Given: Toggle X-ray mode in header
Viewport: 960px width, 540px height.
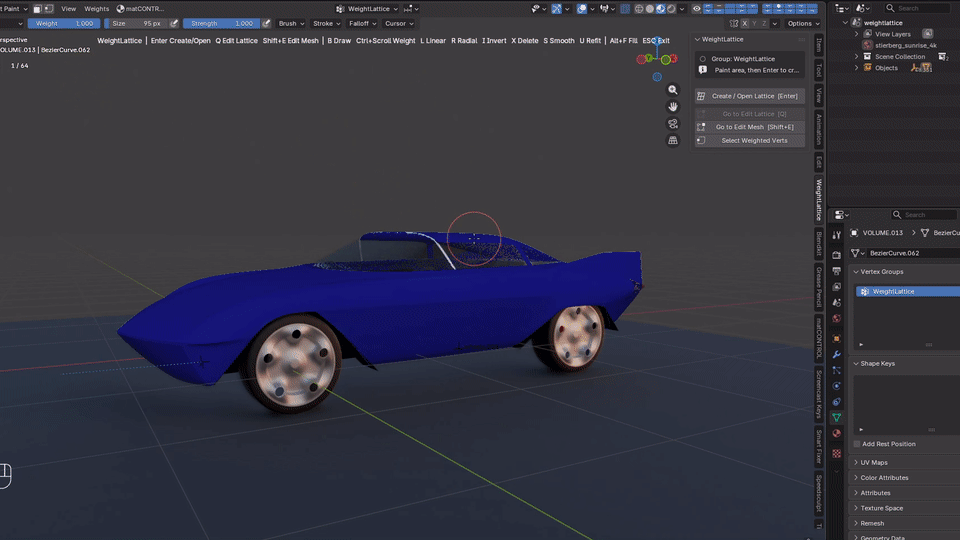Looking at the screenshot, I should 625,9.
